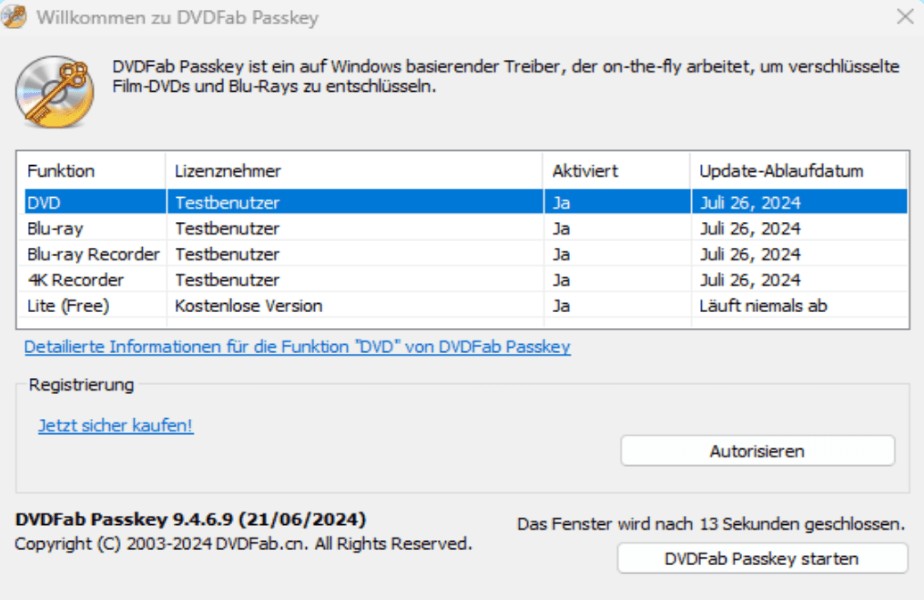
Task: Click Ja in the Blu-ray Recorder row
Action: (x=561, y=254)
